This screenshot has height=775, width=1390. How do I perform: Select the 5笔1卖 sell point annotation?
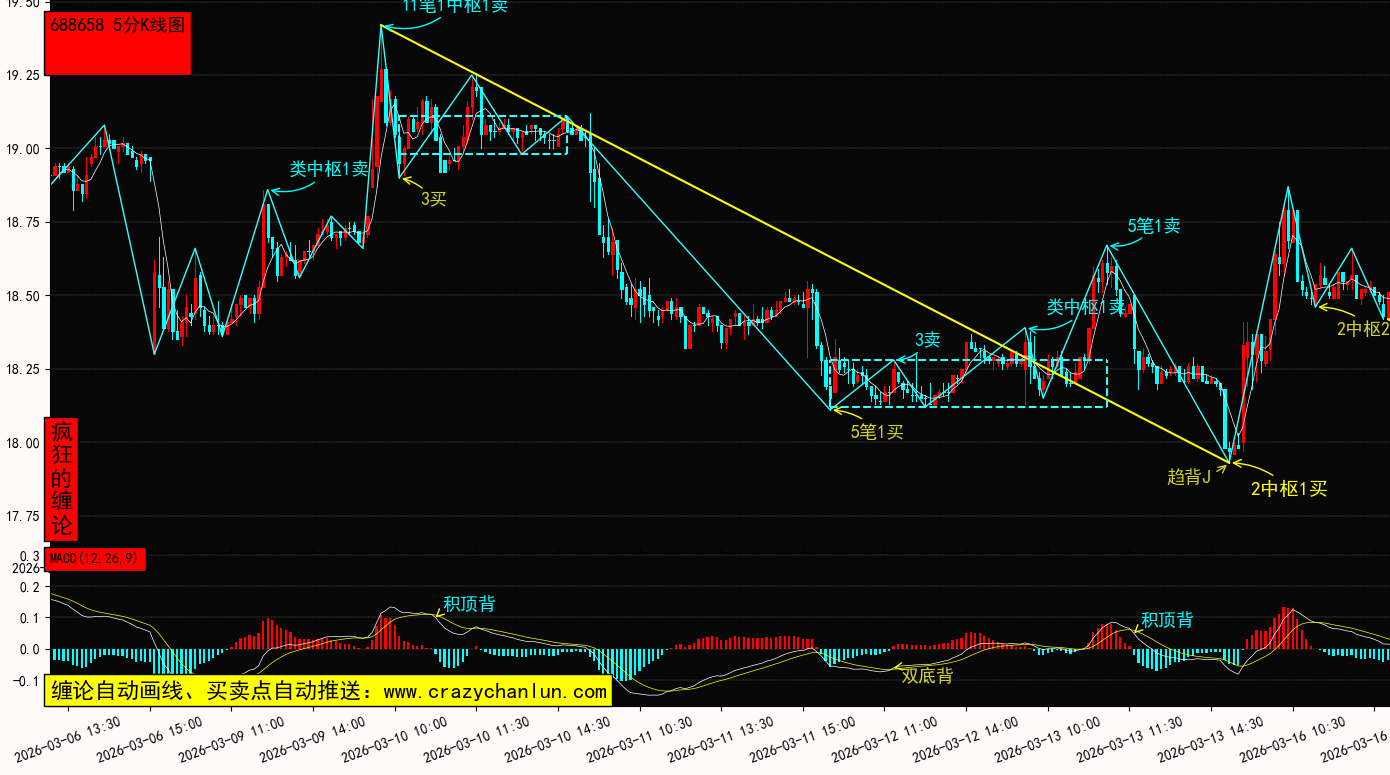click(1154, 226)
